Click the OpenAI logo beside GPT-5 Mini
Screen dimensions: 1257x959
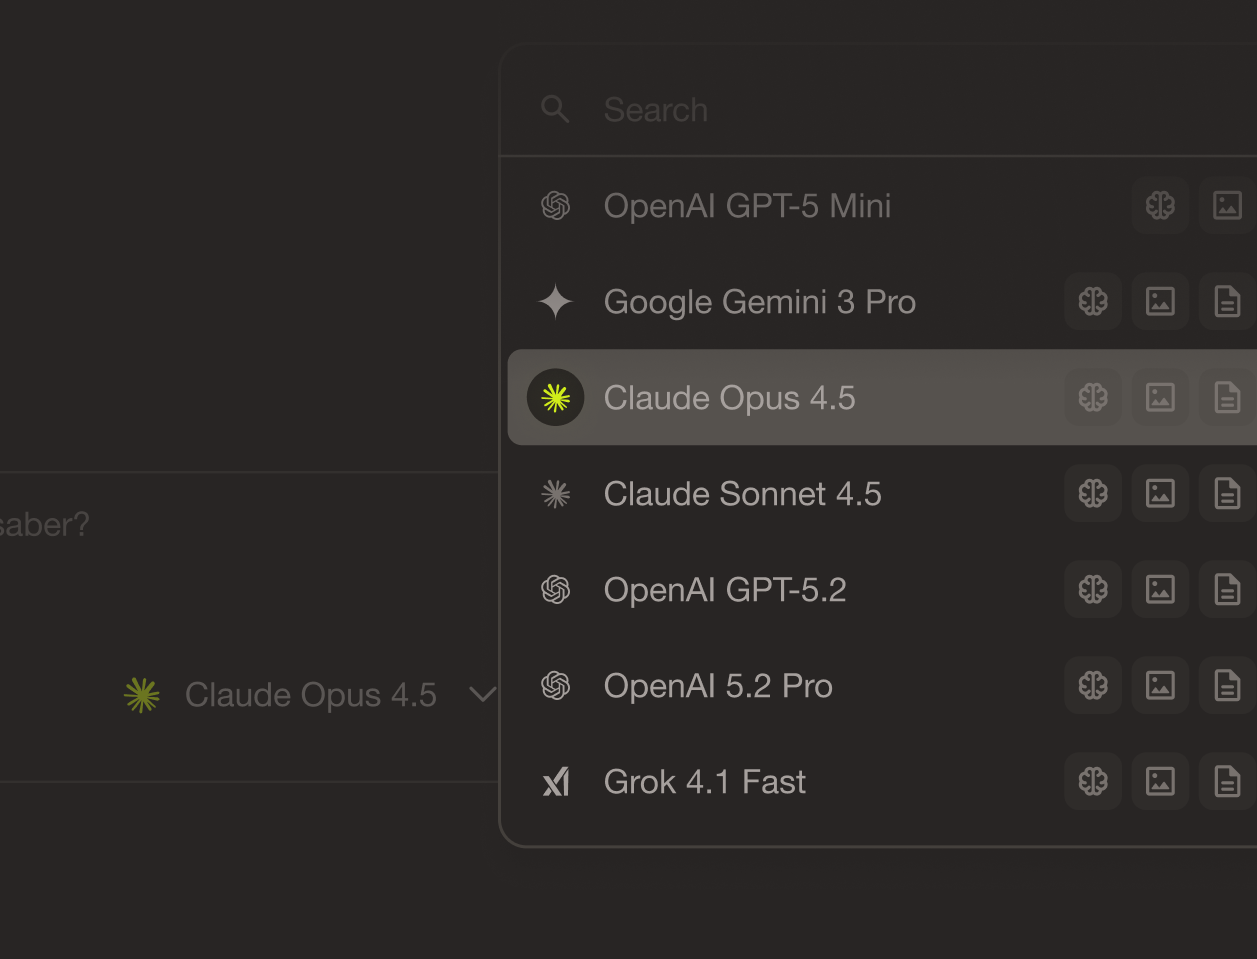point(556,205)
